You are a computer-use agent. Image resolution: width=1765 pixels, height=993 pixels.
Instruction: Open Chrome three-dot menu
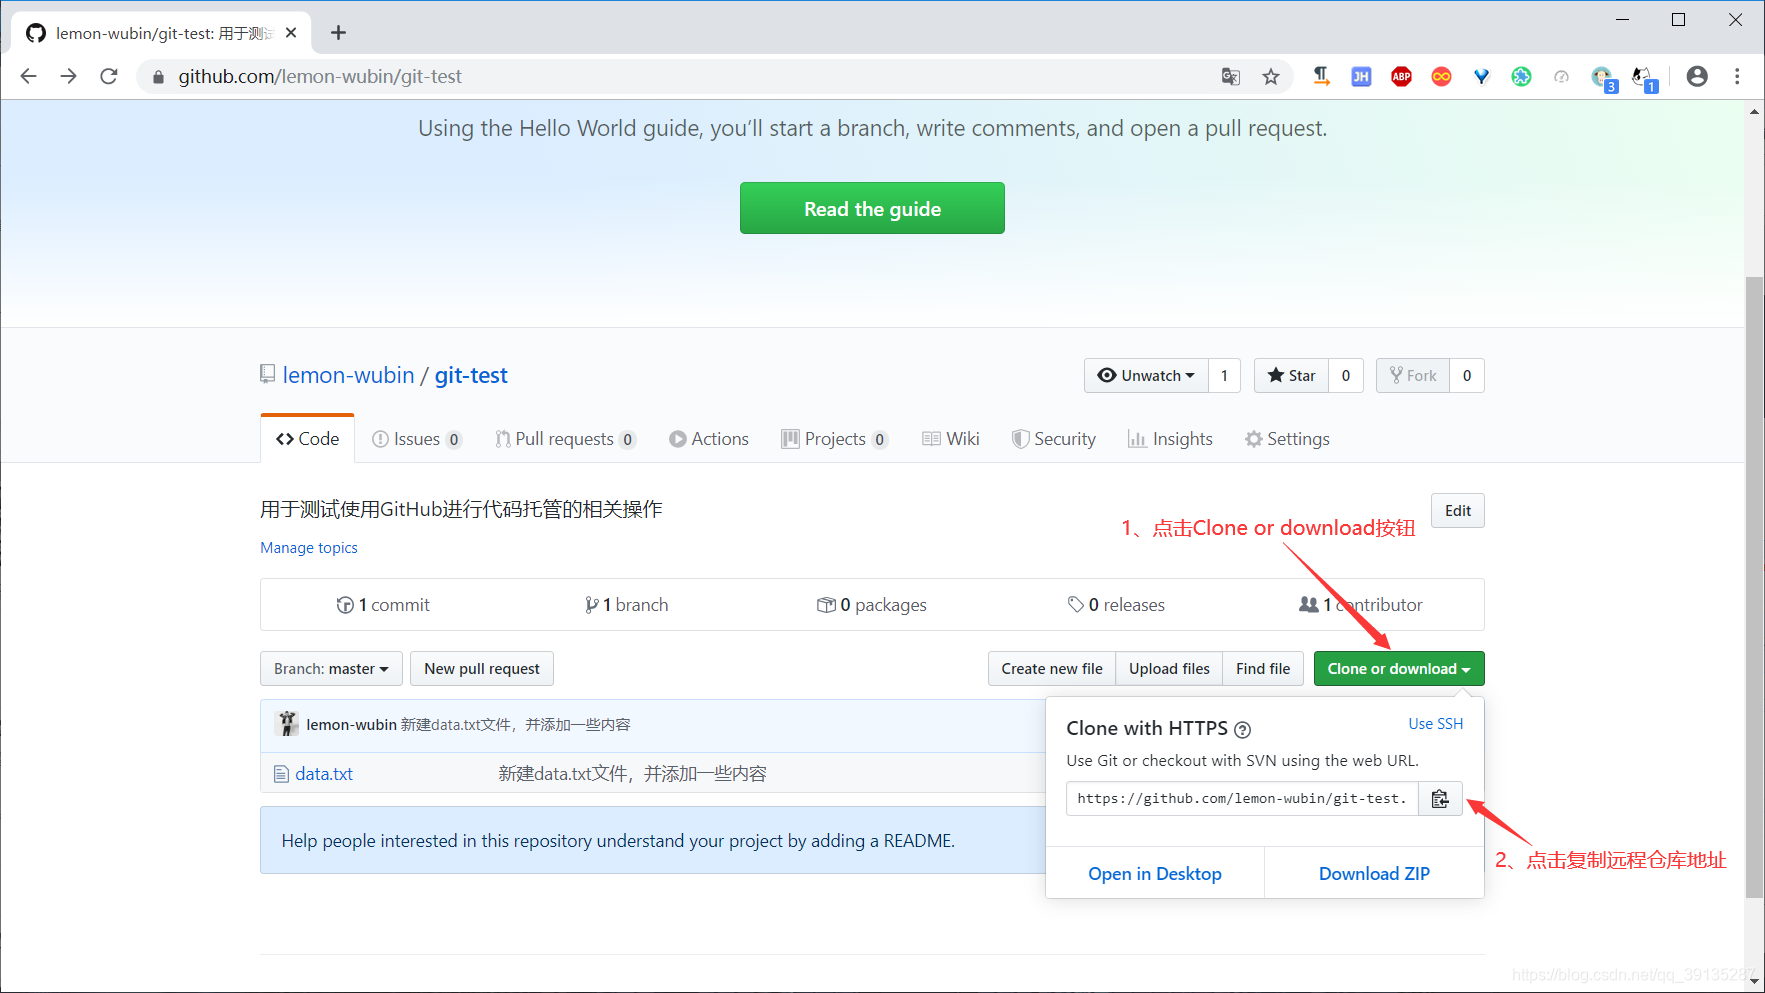pos(1737,76)
